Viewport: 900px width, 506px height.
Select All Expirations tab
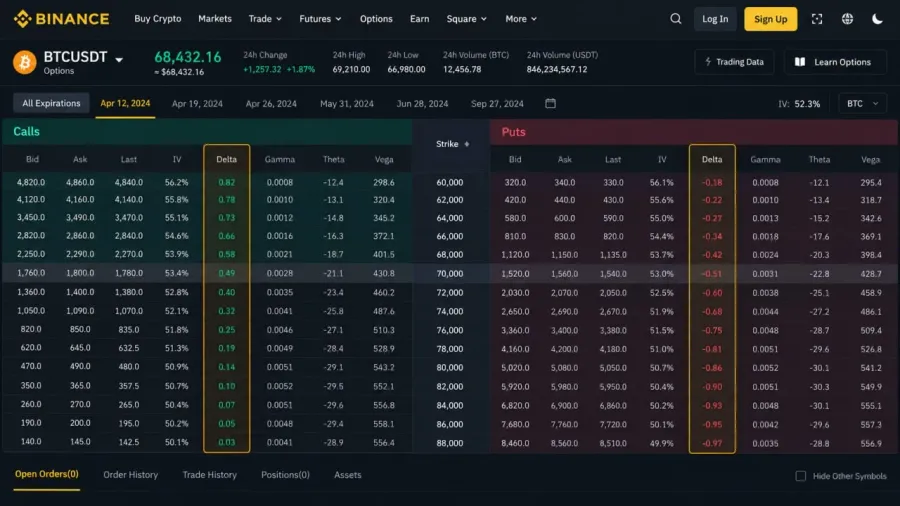pos(51,103)
